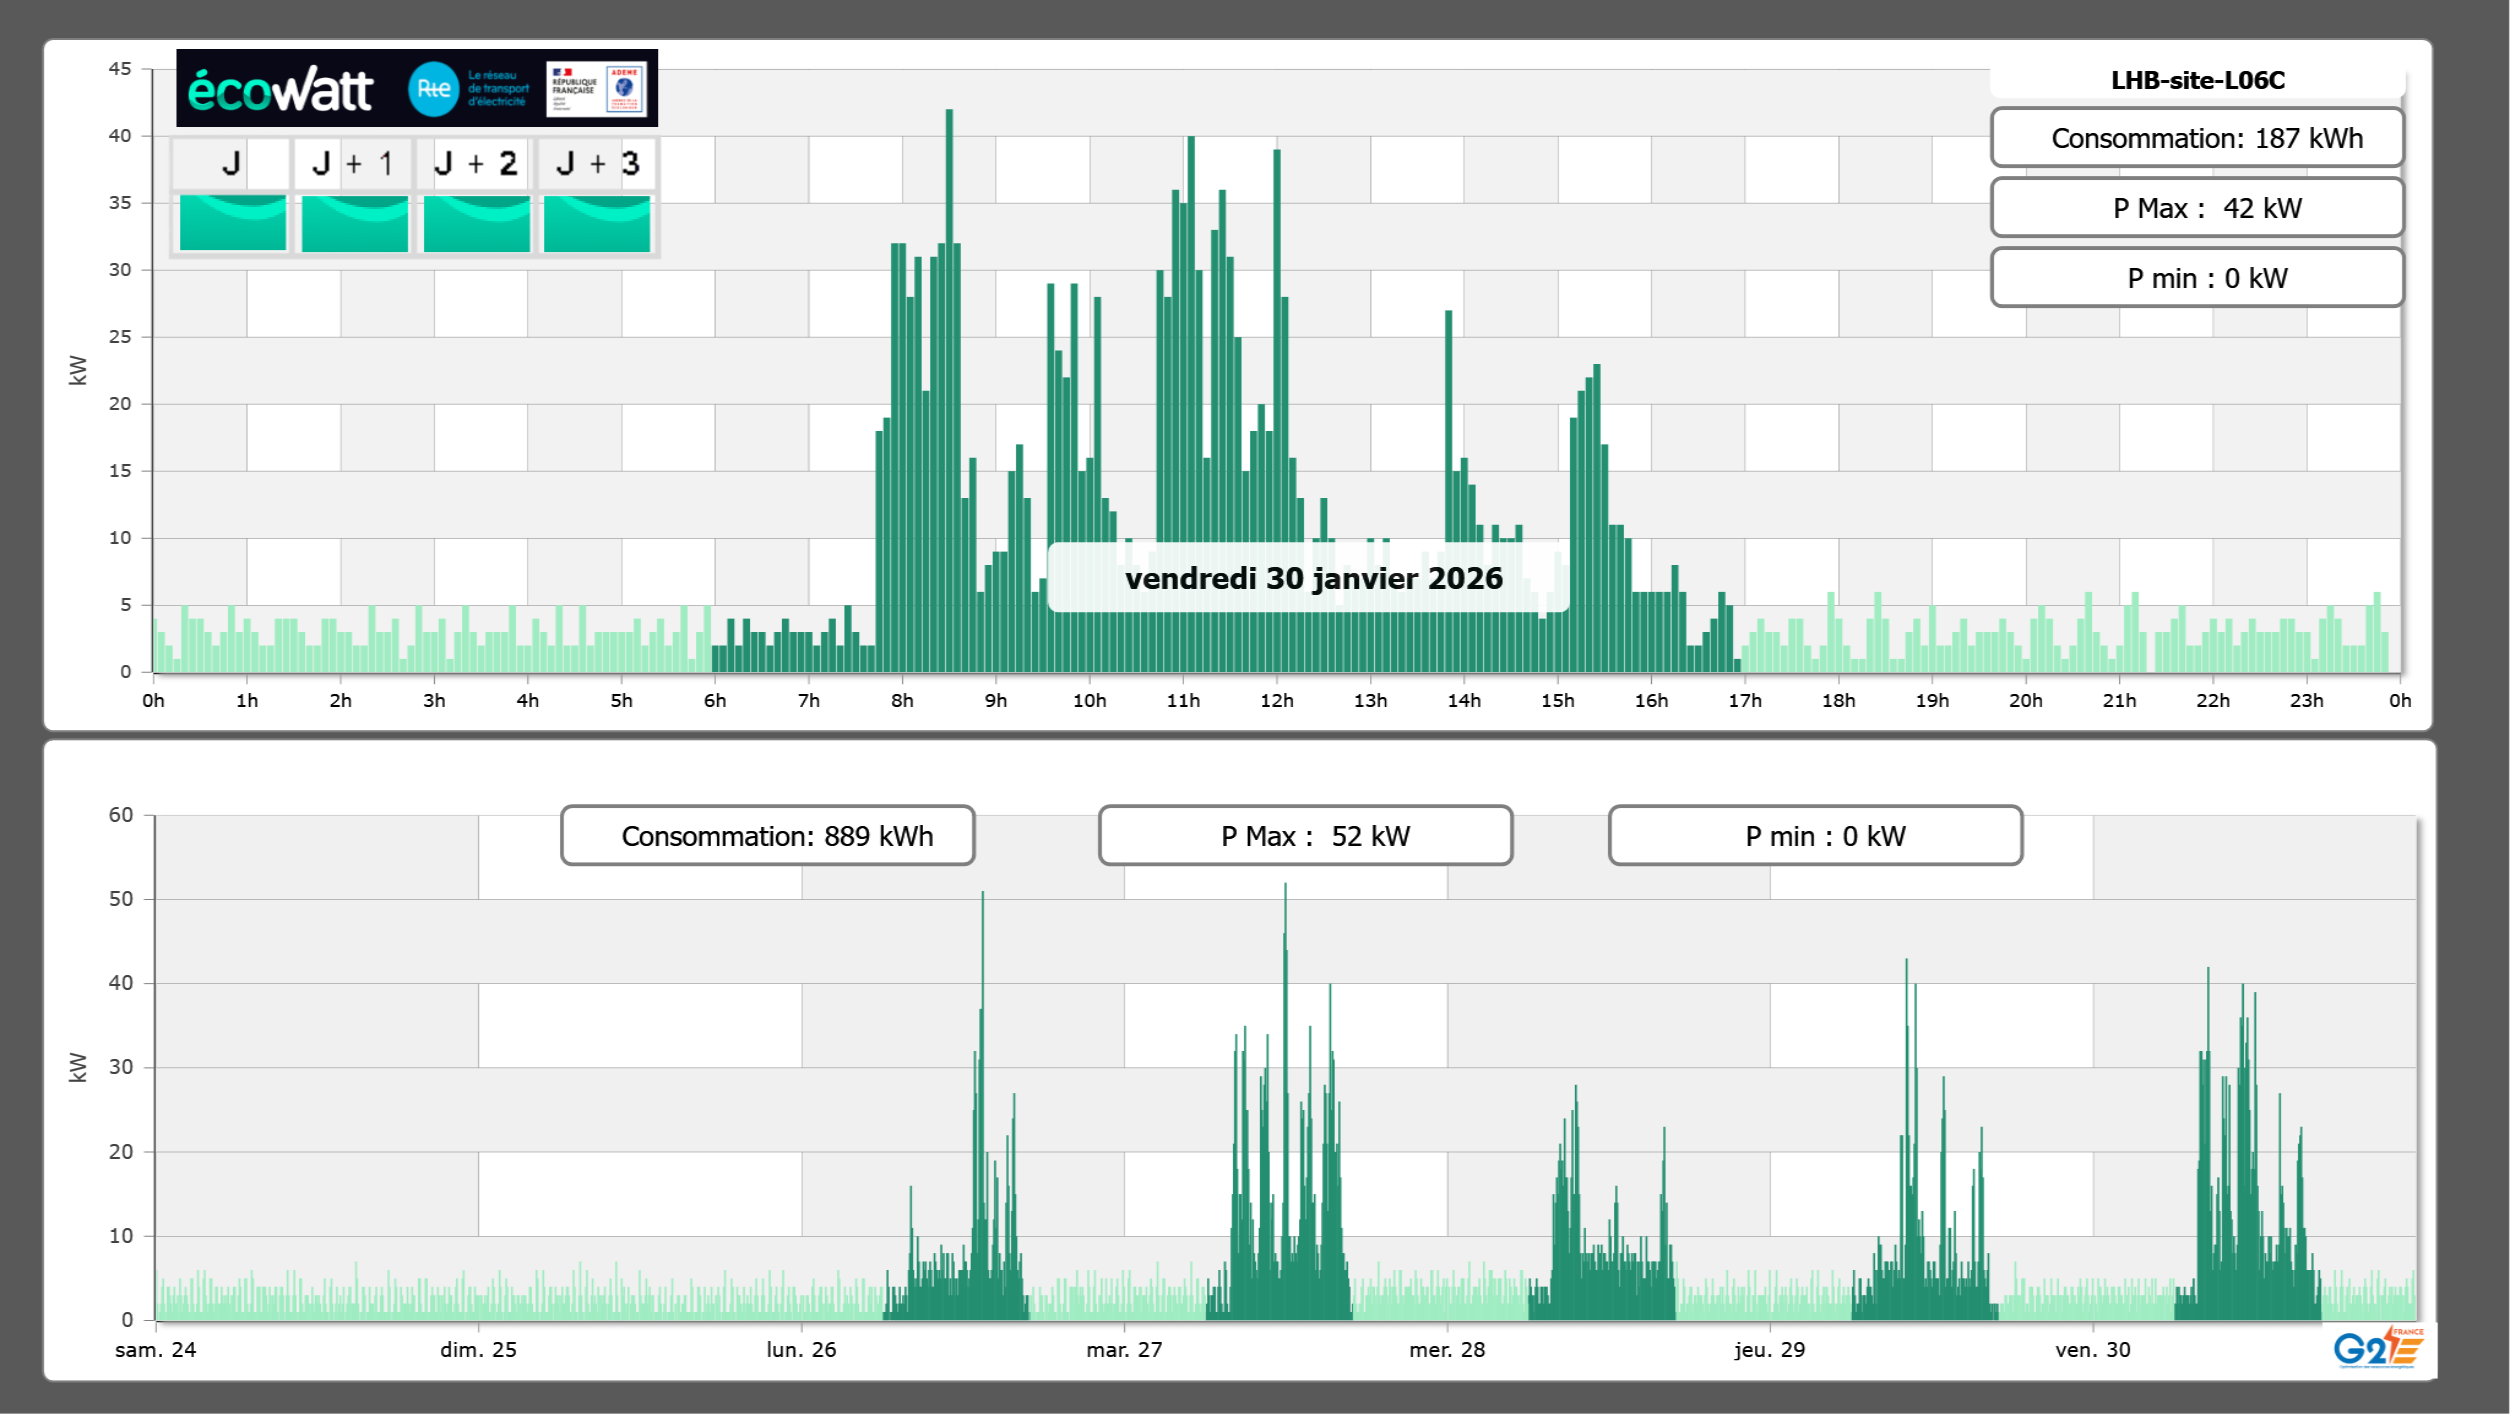Image resolution: width=2511 pixels, height=1415 pixels.
Task: Click the P Max : 52 kW box
Action: point(1305,836)
